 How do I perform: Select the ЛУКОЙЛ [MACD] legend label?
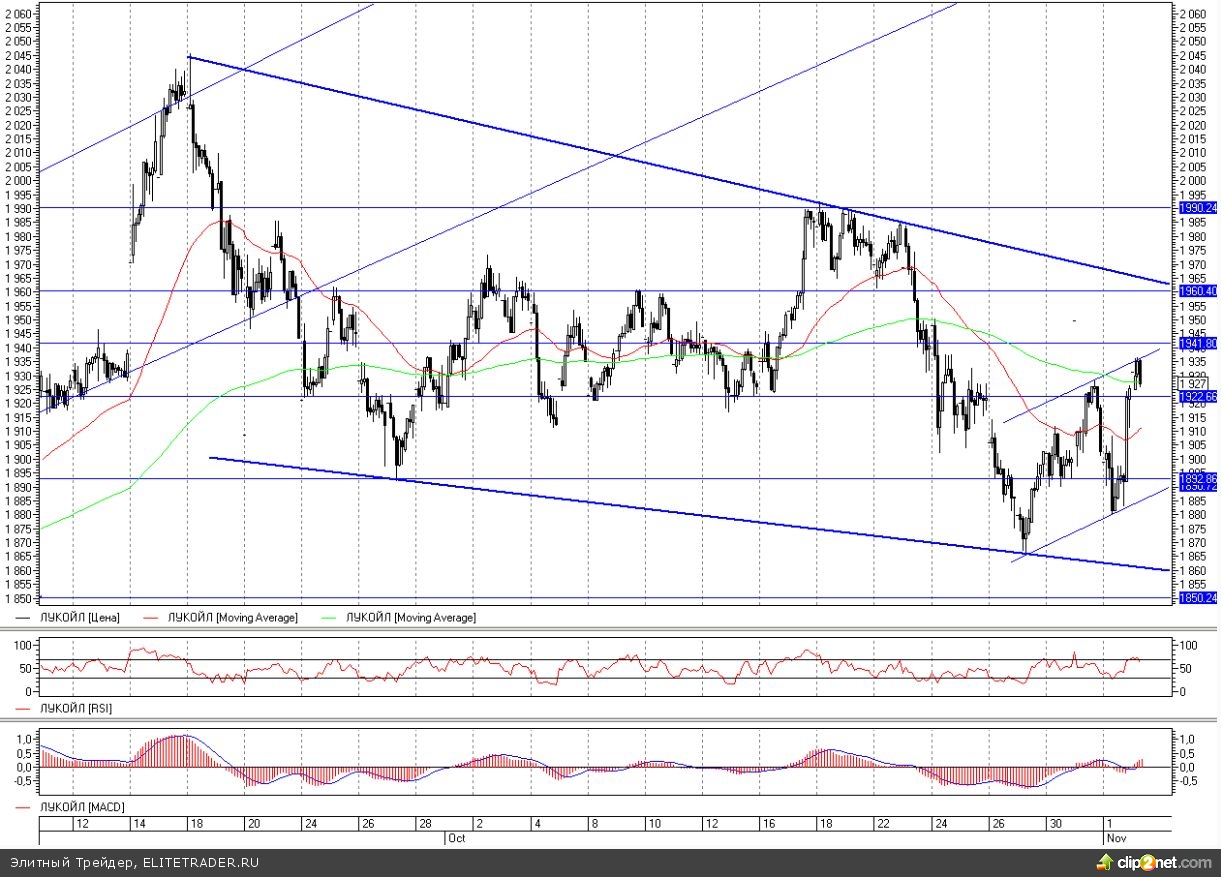(x=81, y=806)
